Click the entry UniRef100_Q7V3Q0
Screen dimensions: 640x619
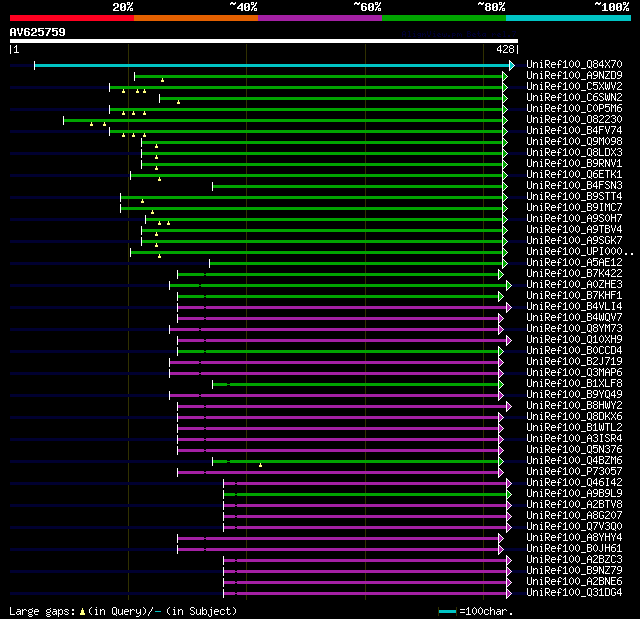(x=574, y=527)
